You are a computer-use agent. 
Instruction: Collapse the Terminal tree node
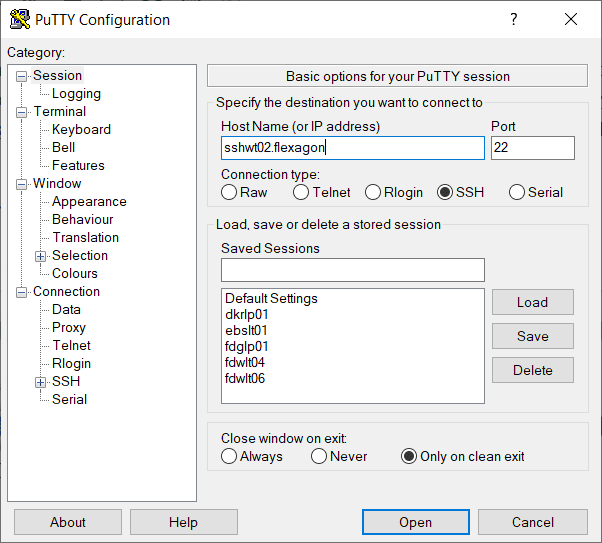pos(22,112)
